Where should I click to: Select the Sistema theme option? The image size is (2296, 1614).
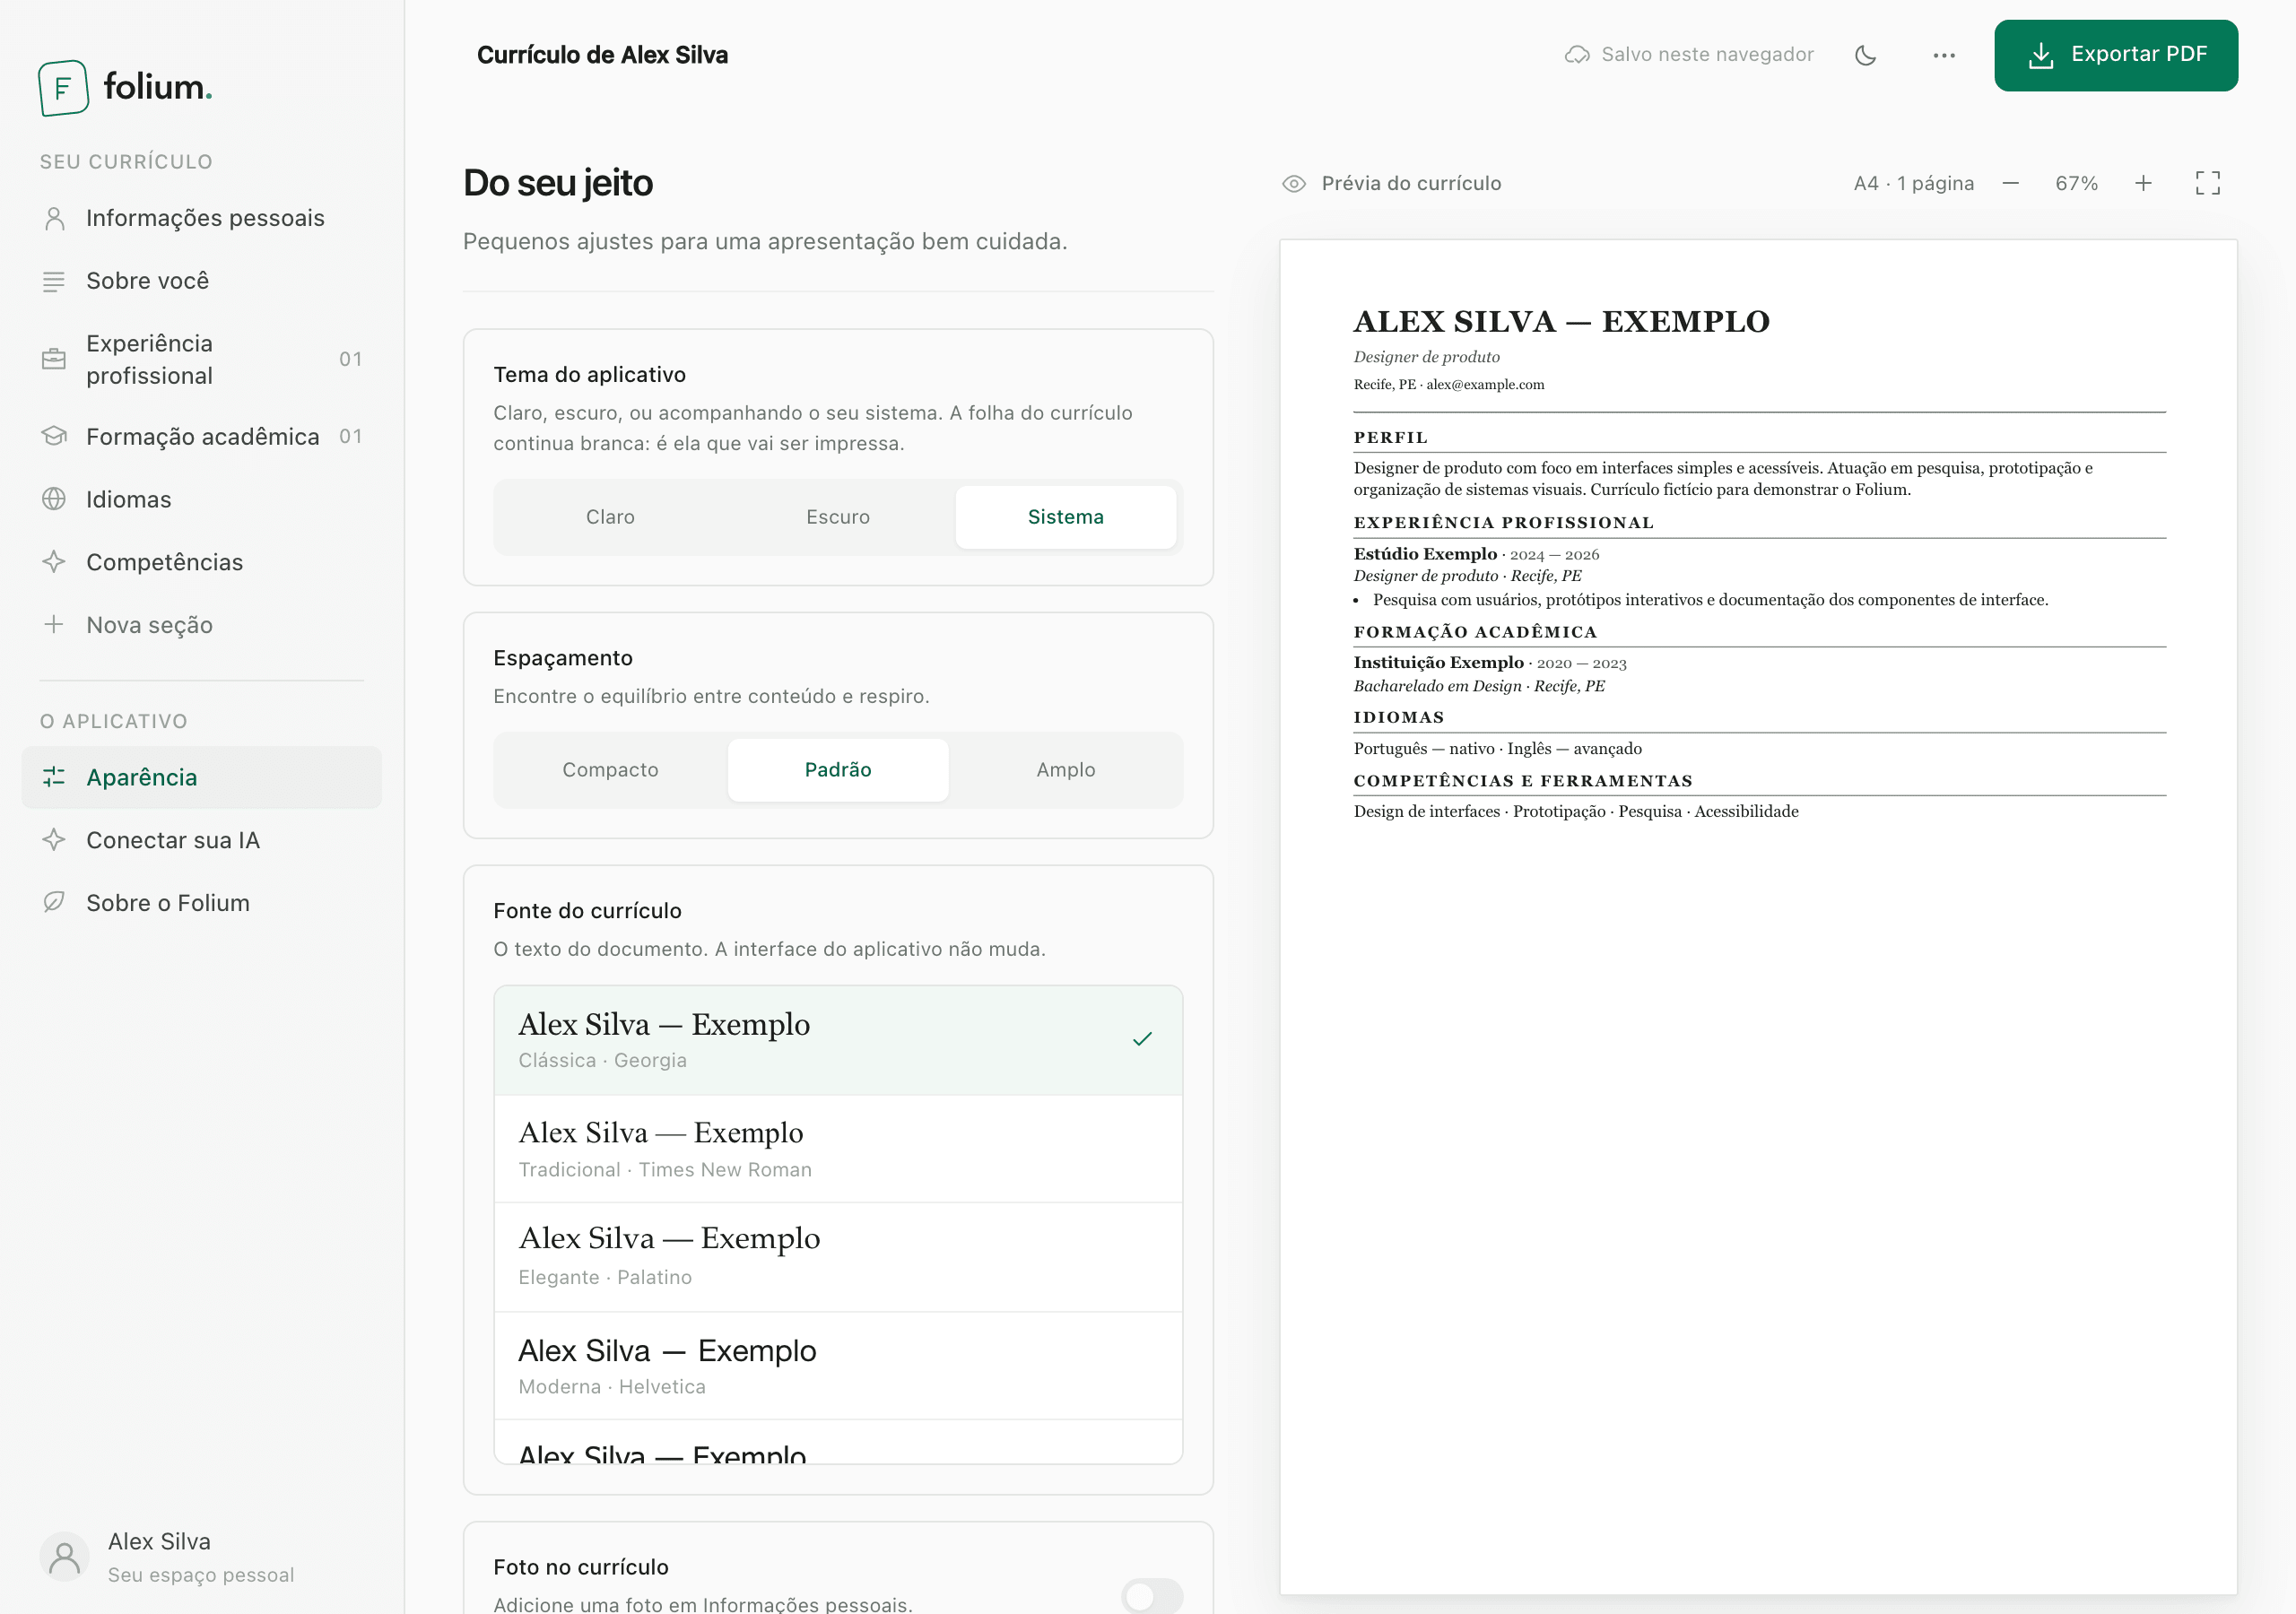coord(1066,517)
